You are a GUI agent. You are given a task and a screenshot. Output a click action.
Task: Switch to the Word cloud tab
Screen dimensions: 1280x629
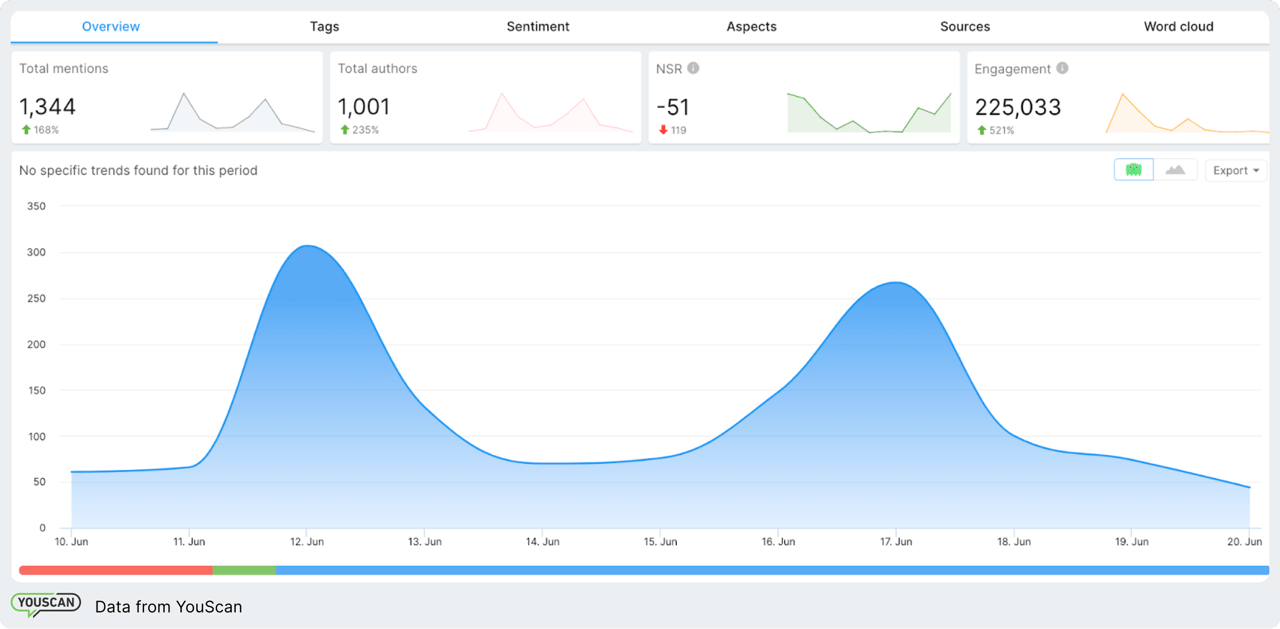point(1178,26)
